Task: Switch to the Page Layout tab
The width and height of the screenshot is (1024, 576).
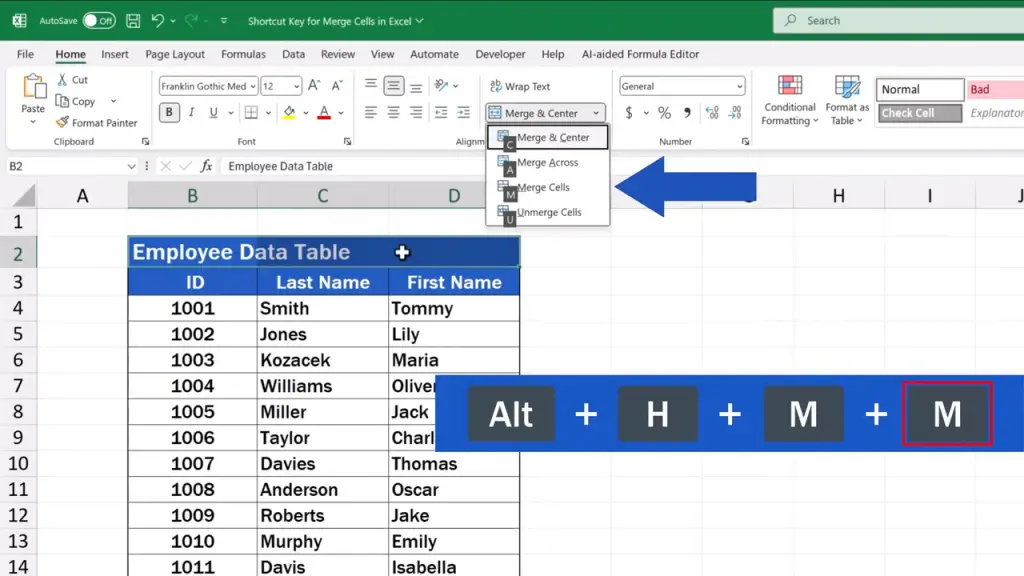Action: tap(175, 54)
